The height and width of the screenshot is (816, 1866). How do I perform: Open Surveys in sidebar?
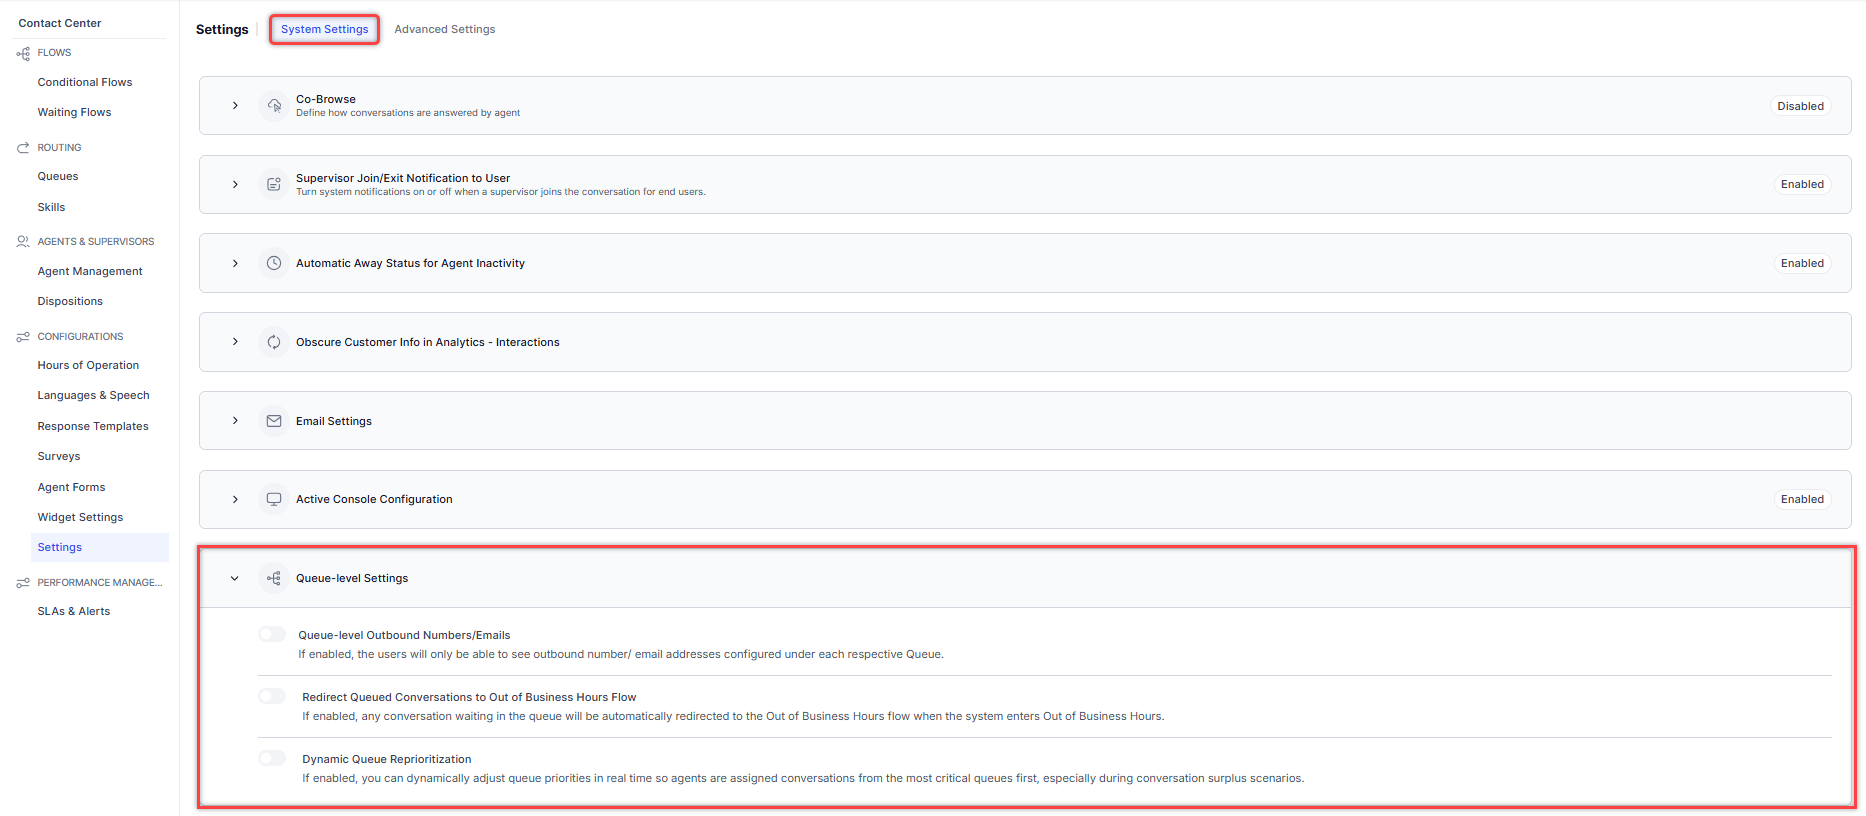click(59, 456)
